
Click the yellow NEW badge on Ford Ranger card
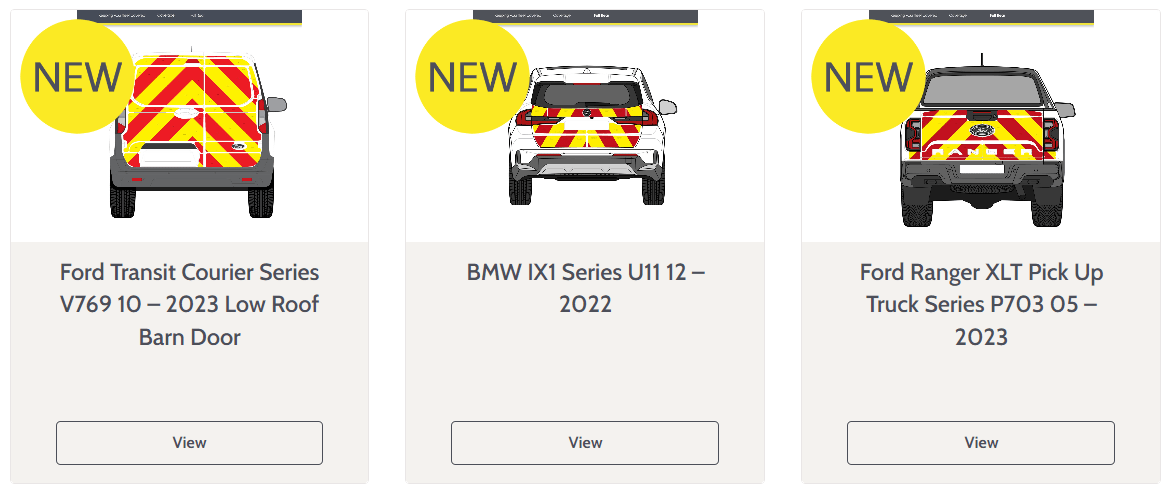coord(869,76)
